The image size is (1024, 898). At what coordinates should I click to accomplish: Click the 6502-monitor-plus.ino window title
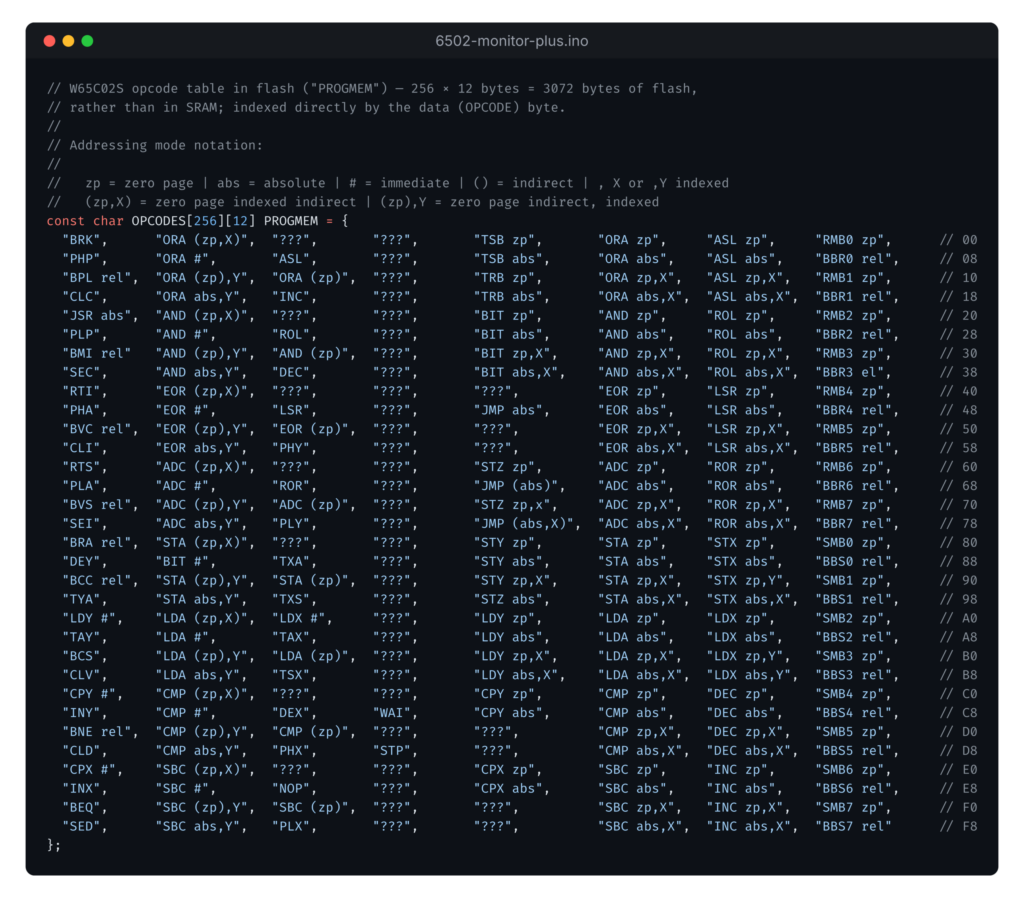(x=511, y=41)
